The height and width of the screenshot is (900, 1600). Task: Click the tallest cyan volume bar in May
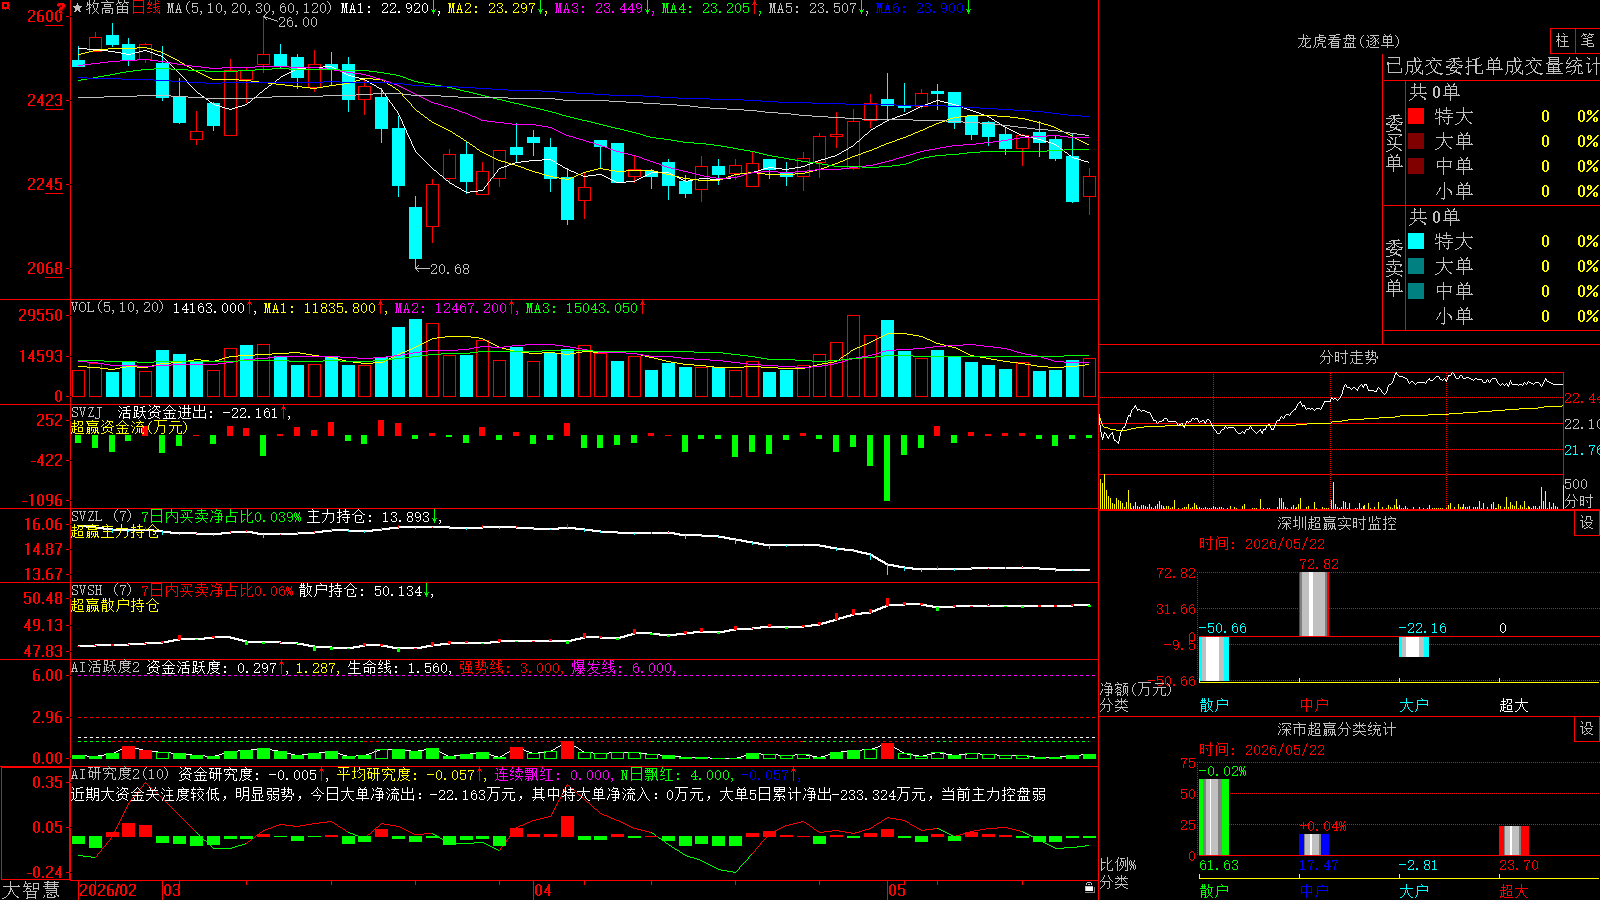[x=887, y=359]
